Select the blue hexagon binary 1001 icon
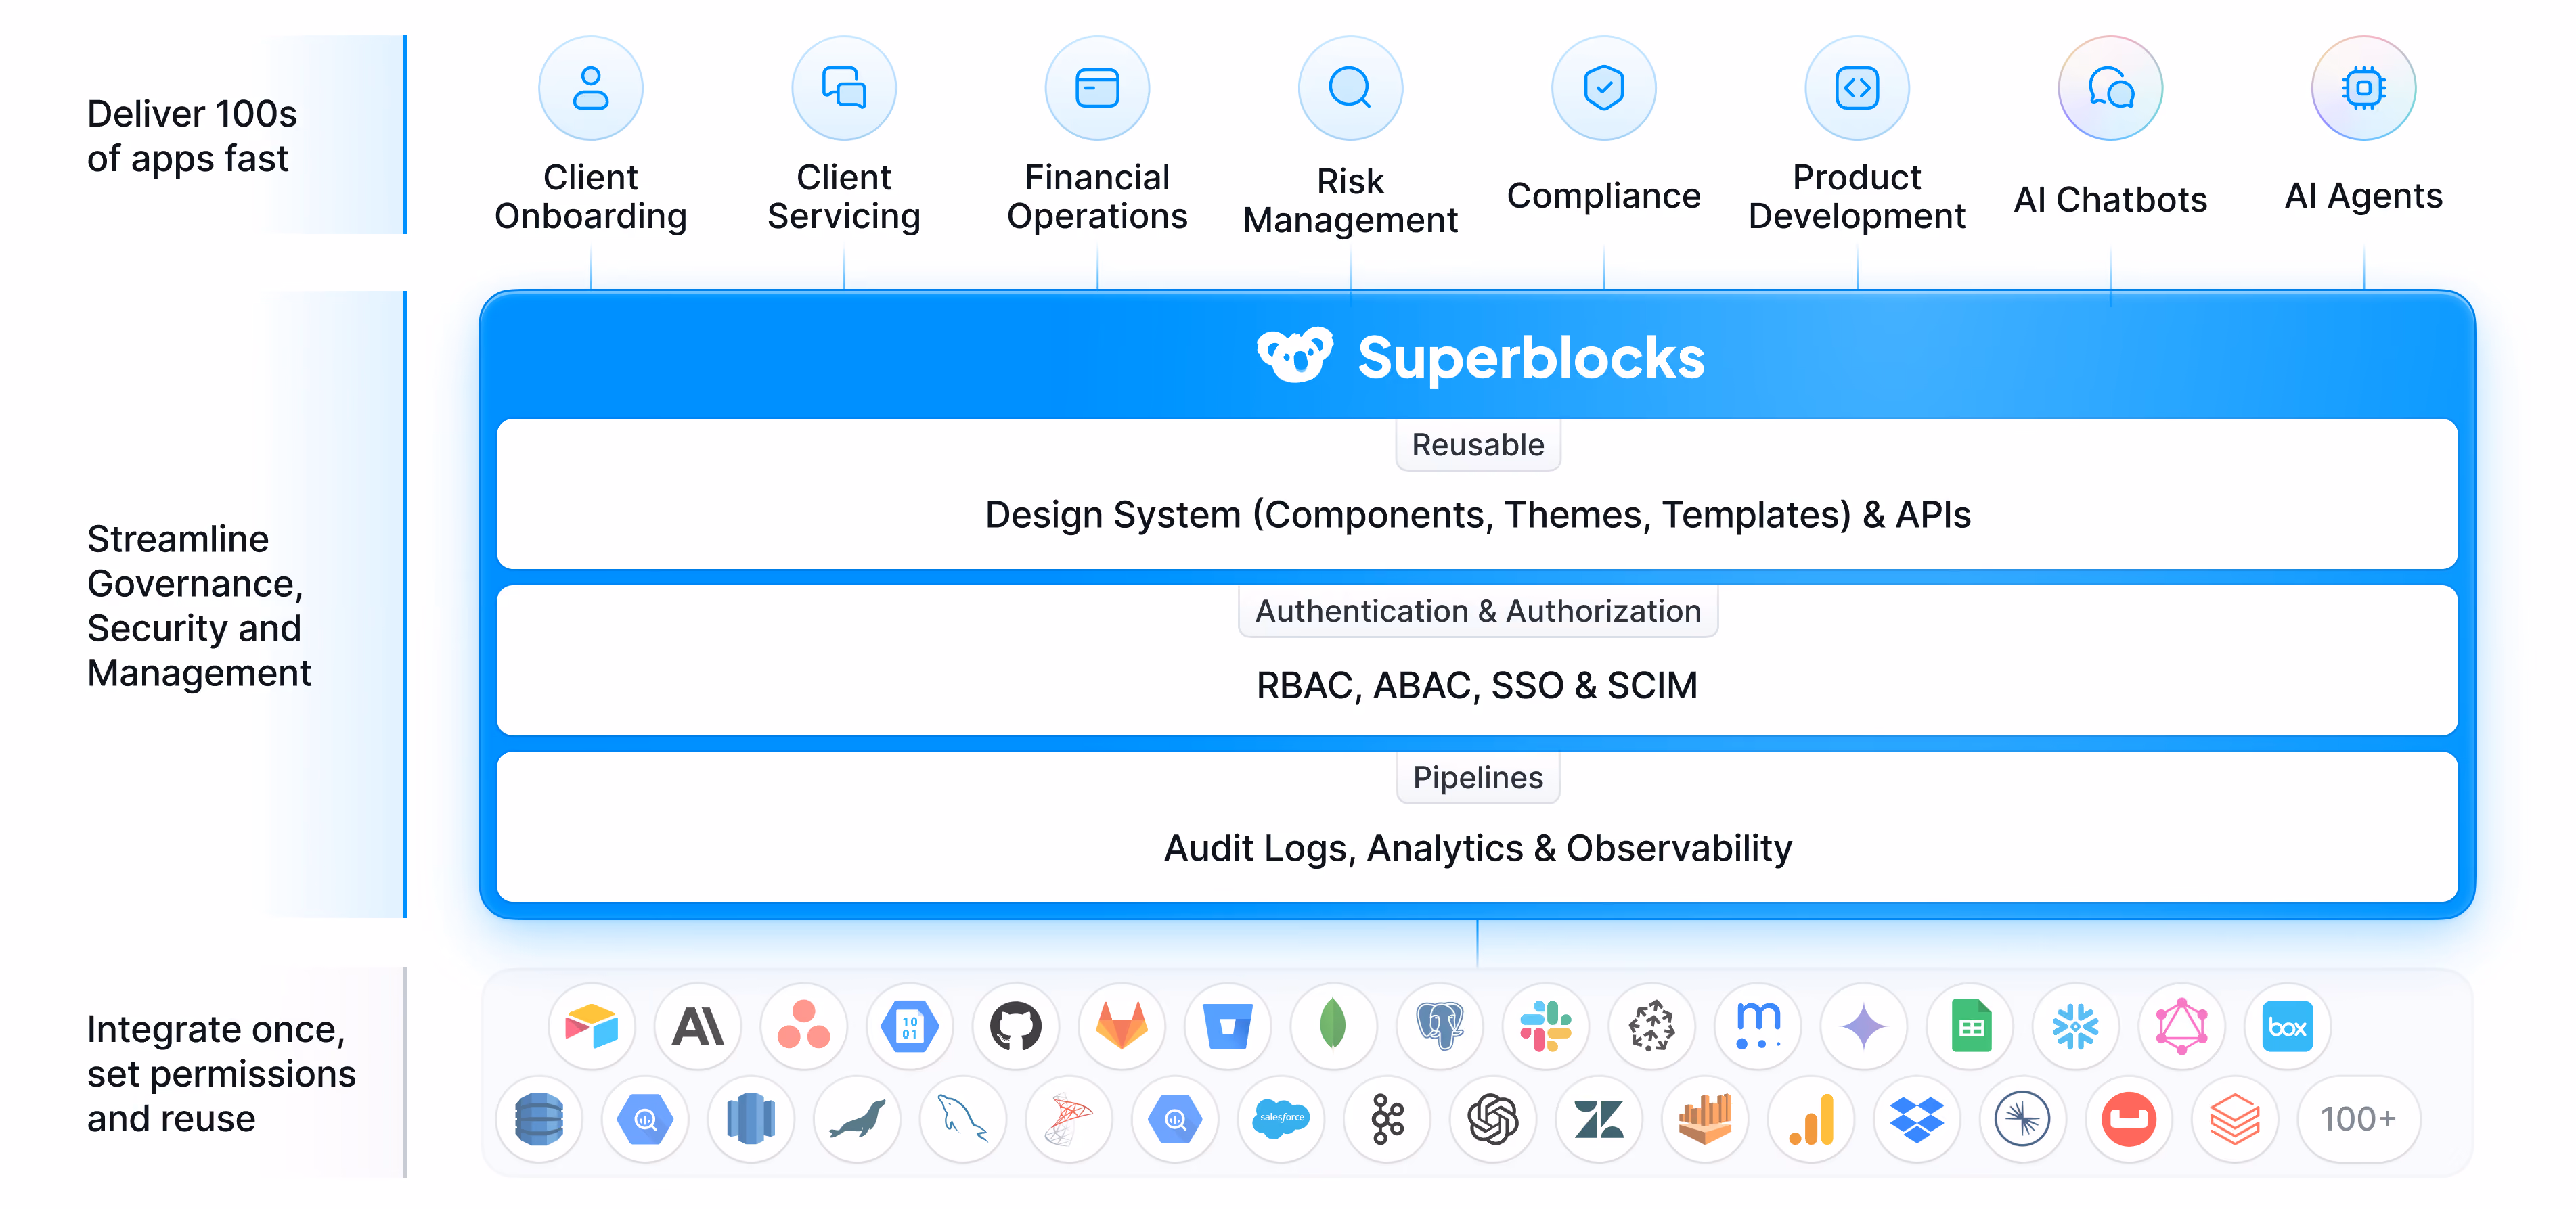This screenshot has width=2576, height=1209. [910, 1026]
